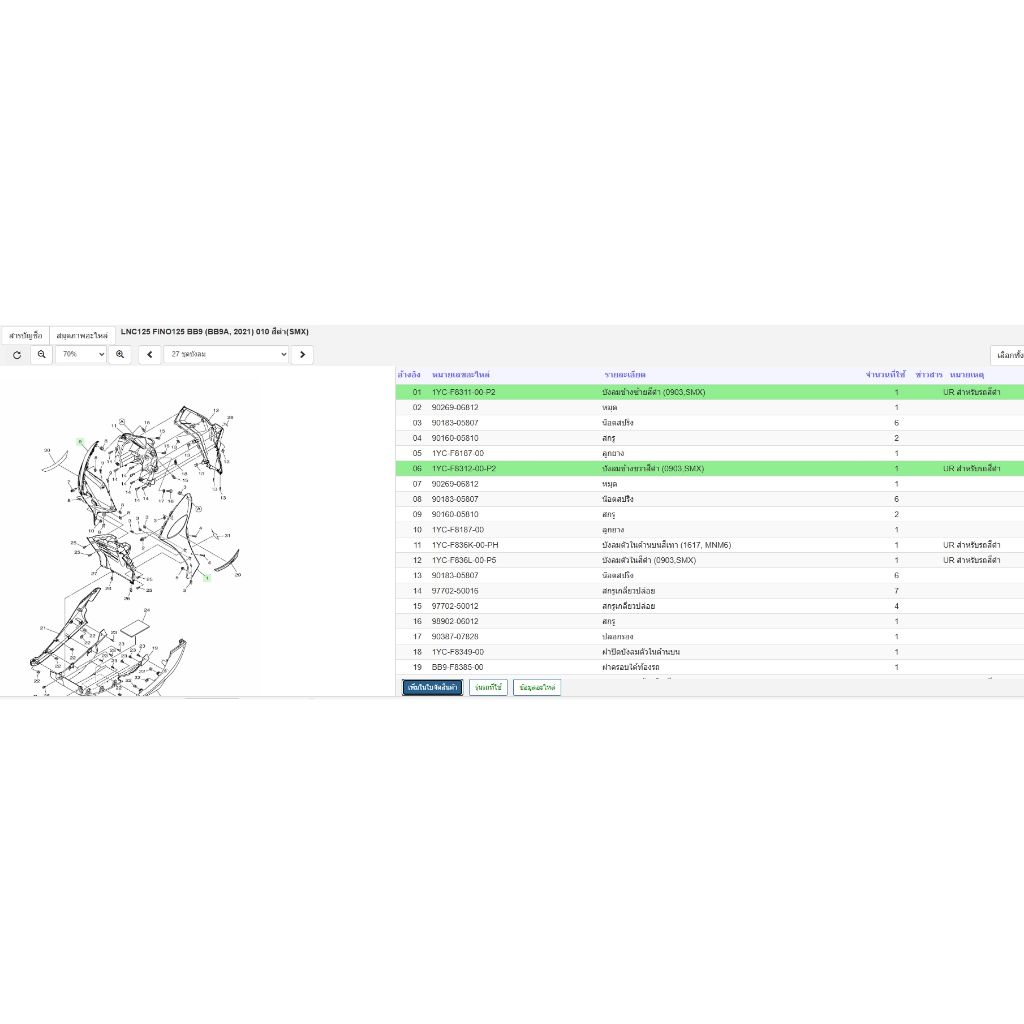Go to previous diagram with left arrow
1024x1024 pixels.
[149, 355]
